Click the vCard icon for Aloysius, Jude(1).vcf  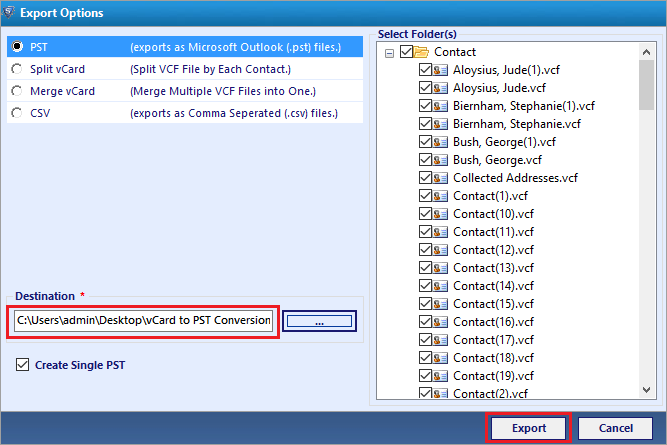pos(440,70)
